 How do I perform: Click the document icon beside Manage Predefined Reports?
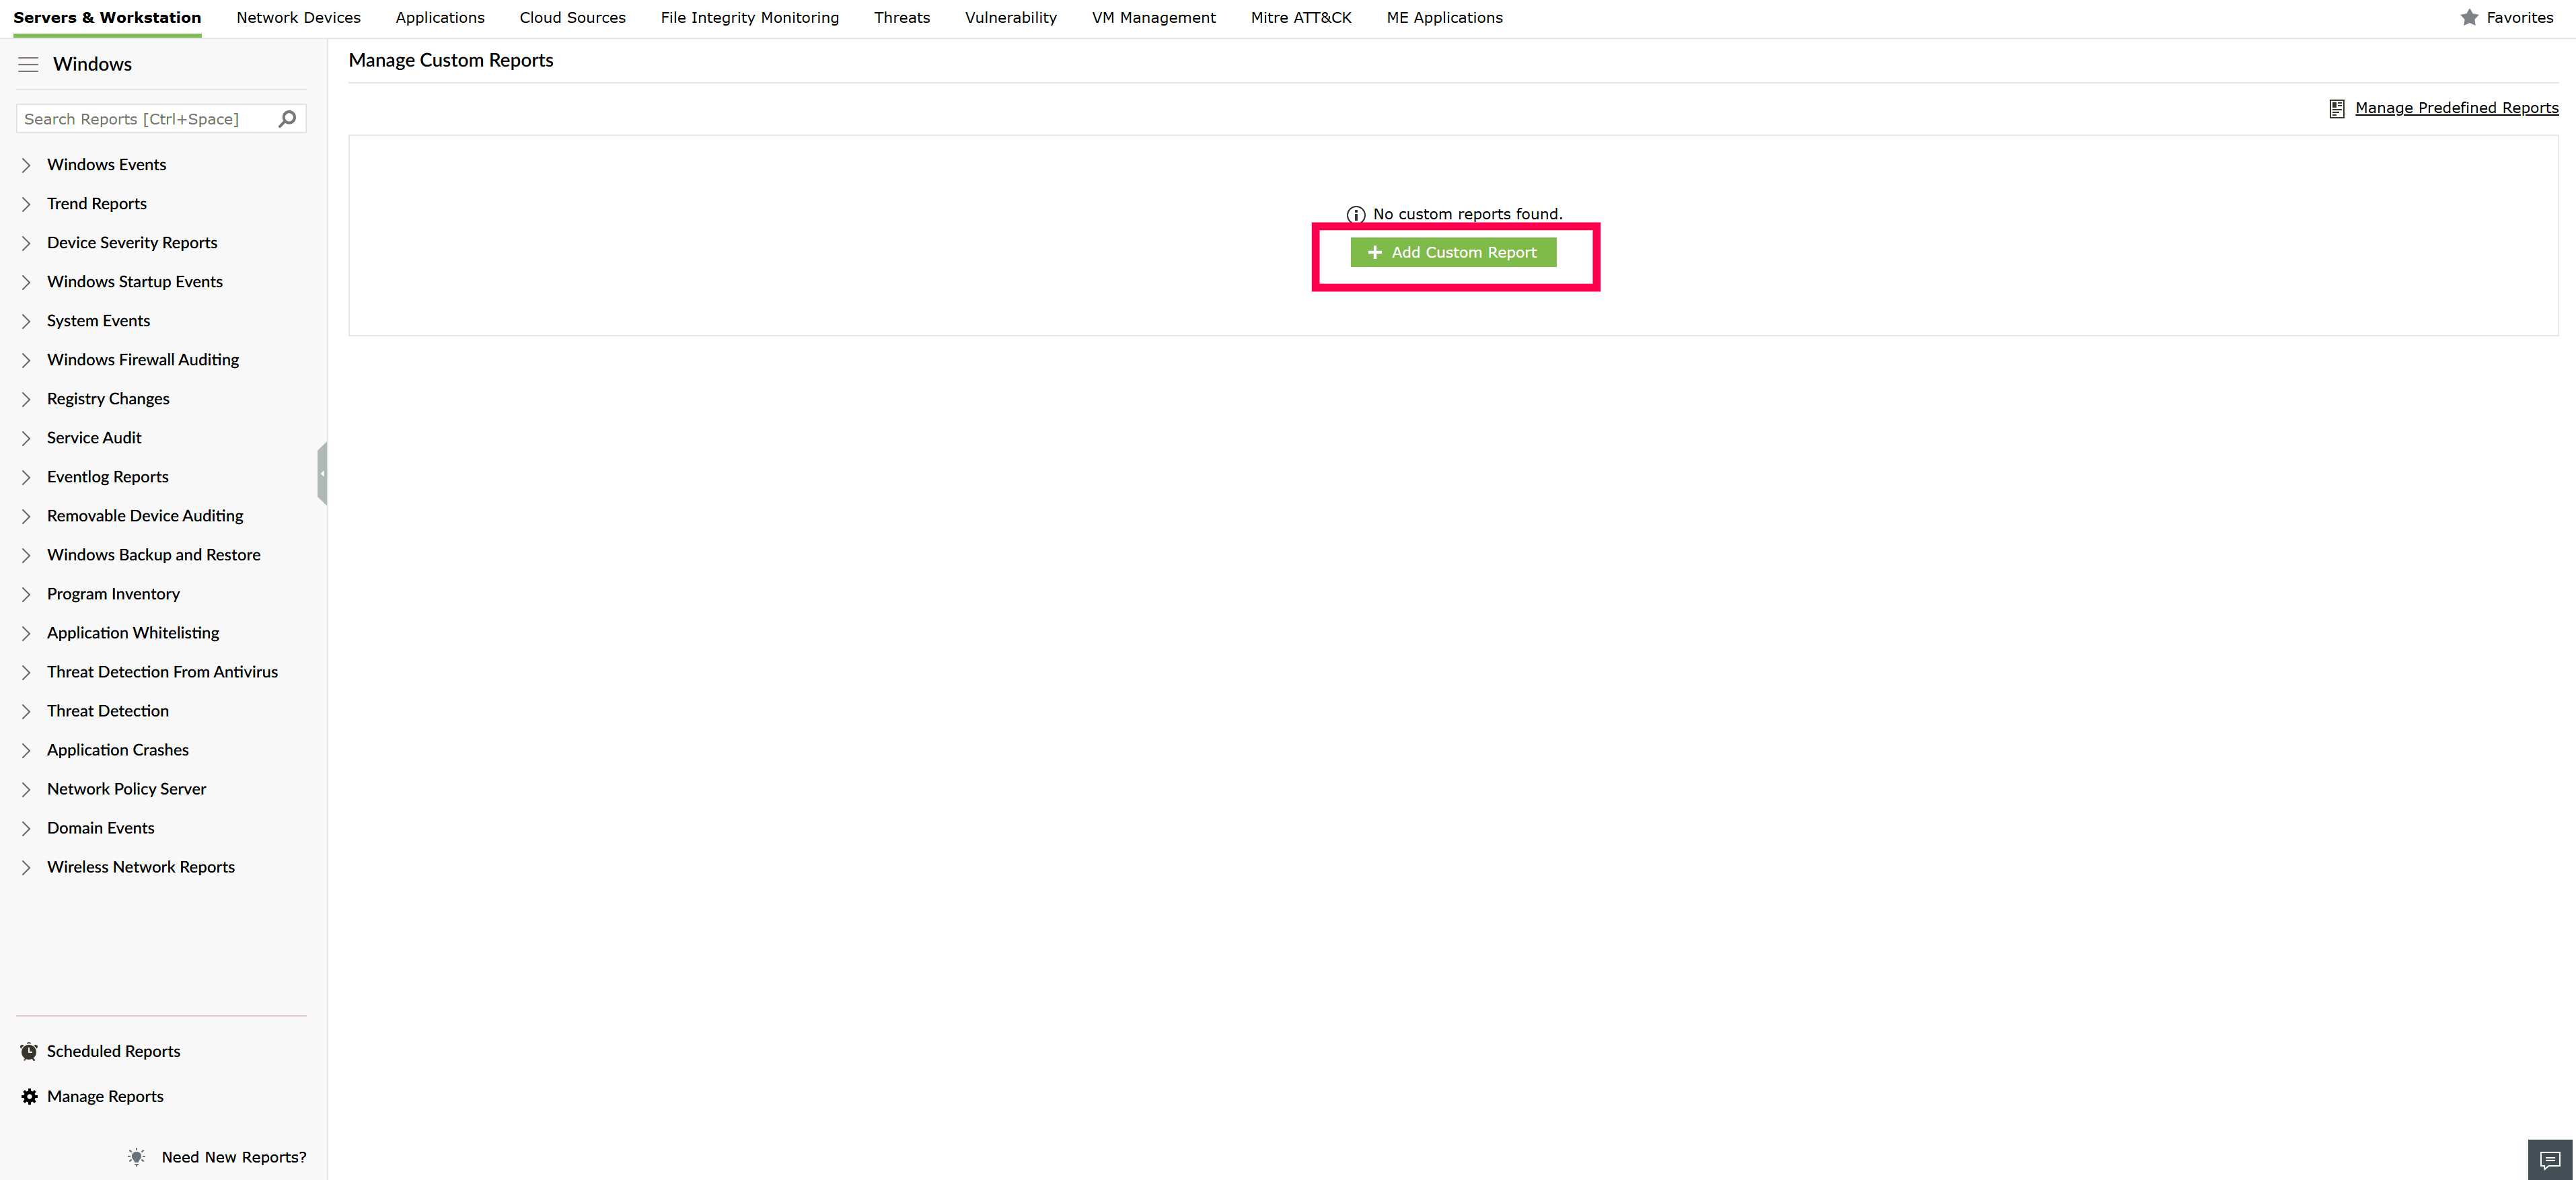2337,108
